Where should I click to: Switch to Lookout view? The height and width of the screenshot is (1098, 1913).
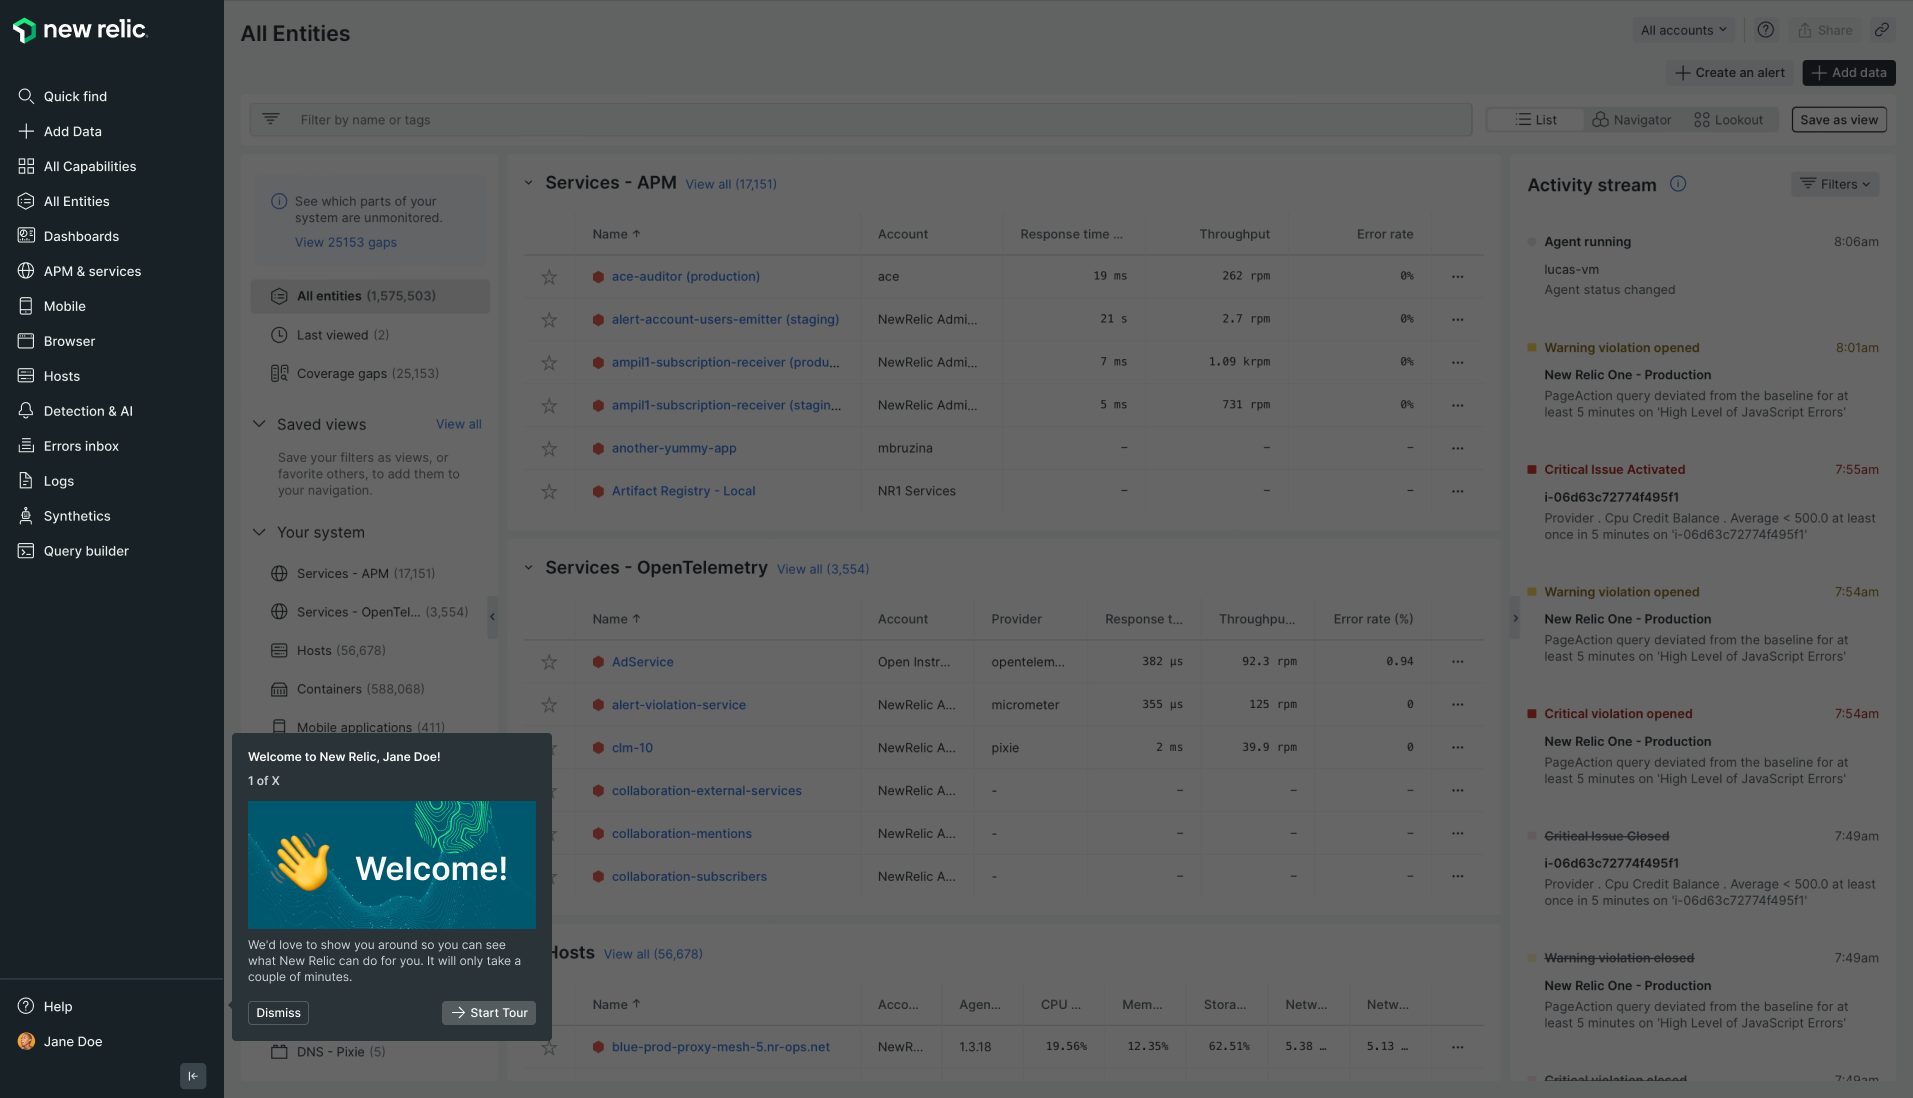(1728, 120)
